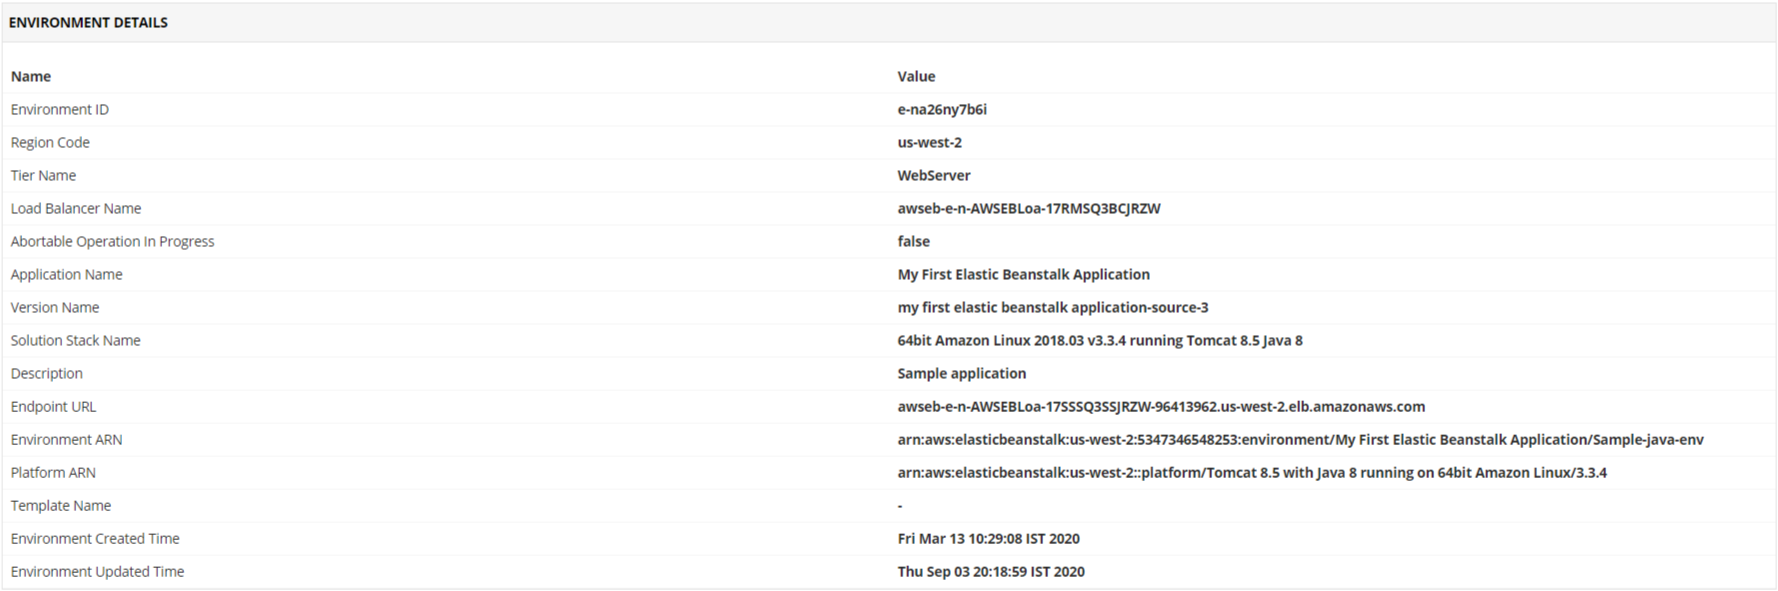The width and height of the screenshot is (1778, 591).
Task: Click the Environment Updated Time value
Action: (991, 571)
